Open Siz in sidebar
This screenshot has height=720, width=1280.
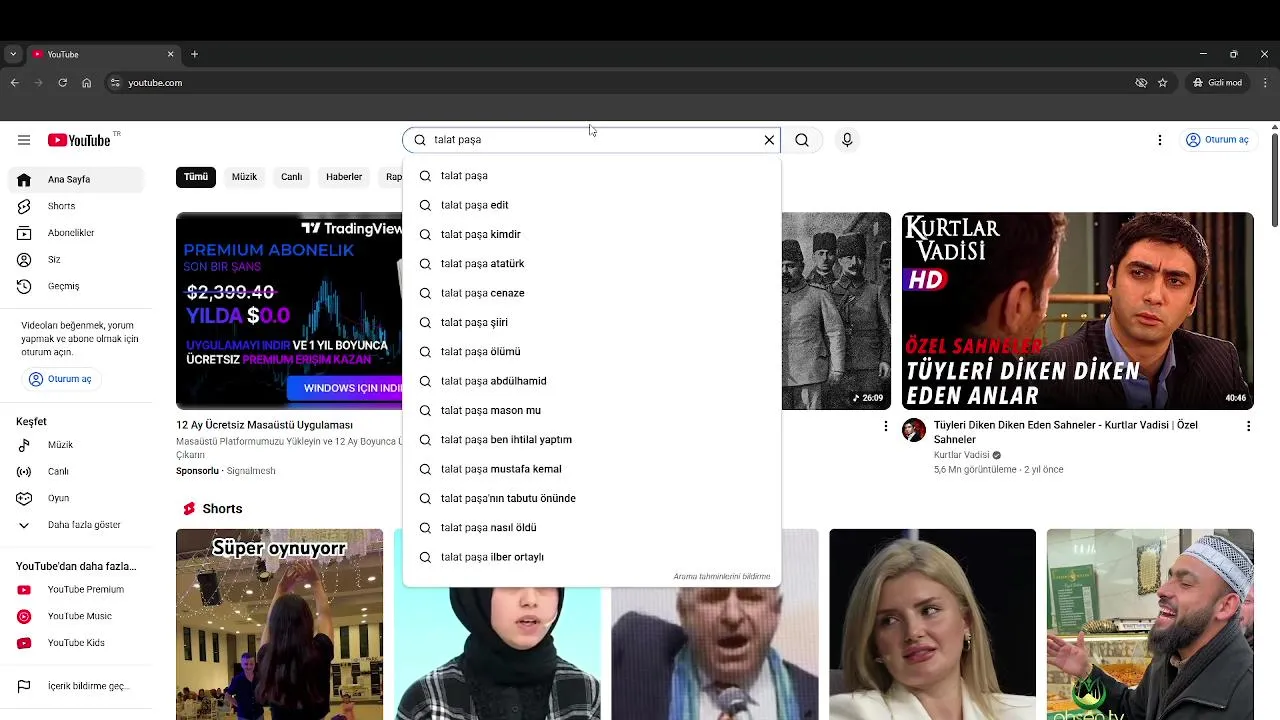[76, 259]
